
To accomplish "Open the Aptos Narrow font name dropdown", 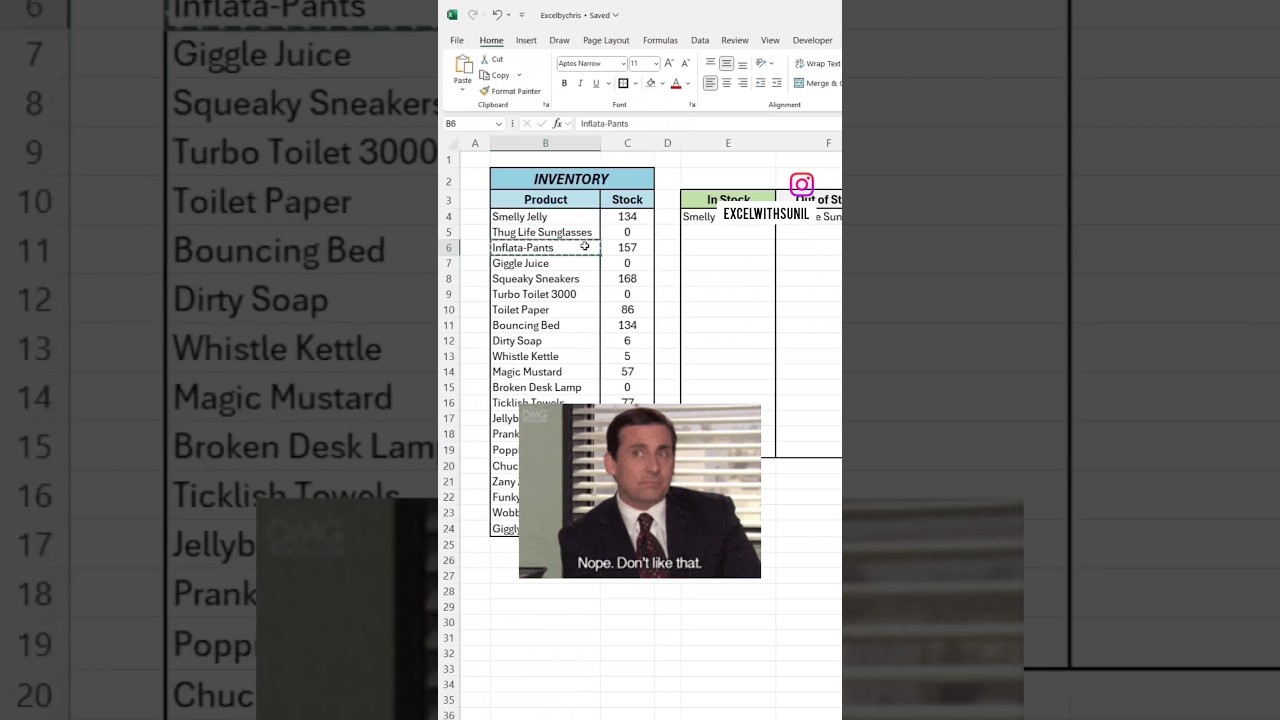I will pyautogui.click(x=623, y=64).
